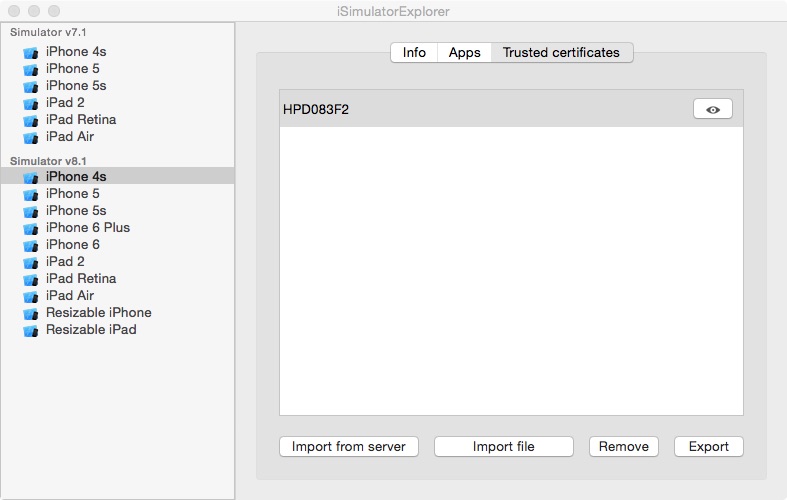Choose the iPhone 6 Plus simulator
This screenshot has height=500, width=787.
coord(117,228)
